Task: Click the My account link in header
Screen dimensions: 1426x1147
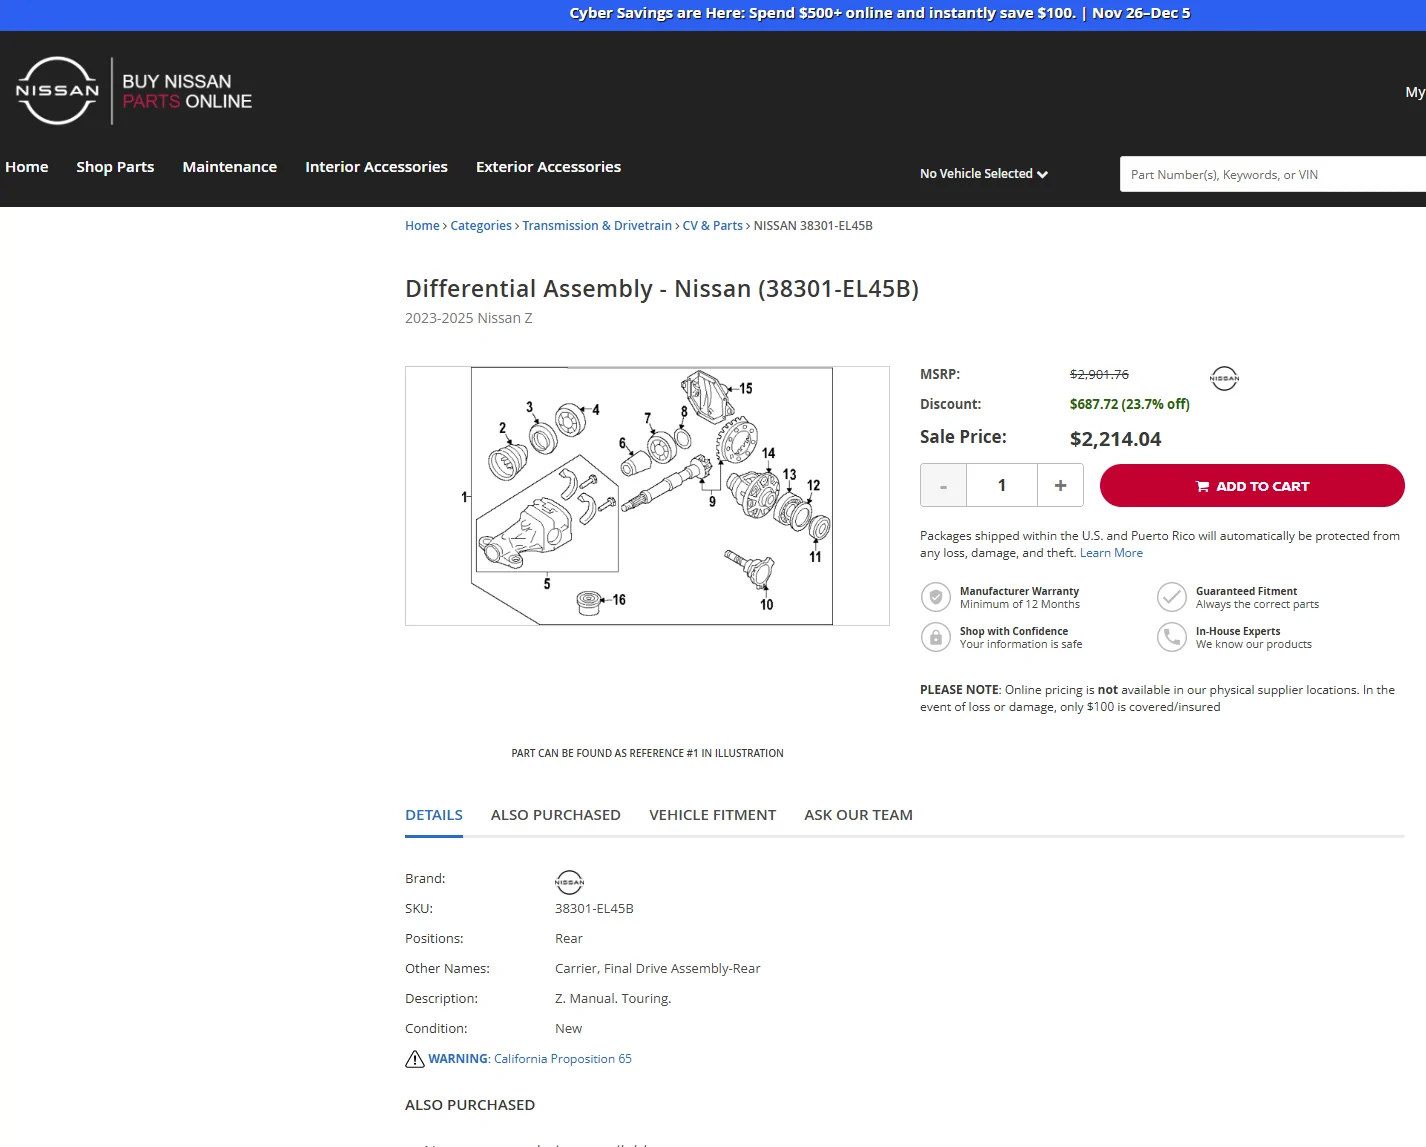Action: tap(1415, 92)
